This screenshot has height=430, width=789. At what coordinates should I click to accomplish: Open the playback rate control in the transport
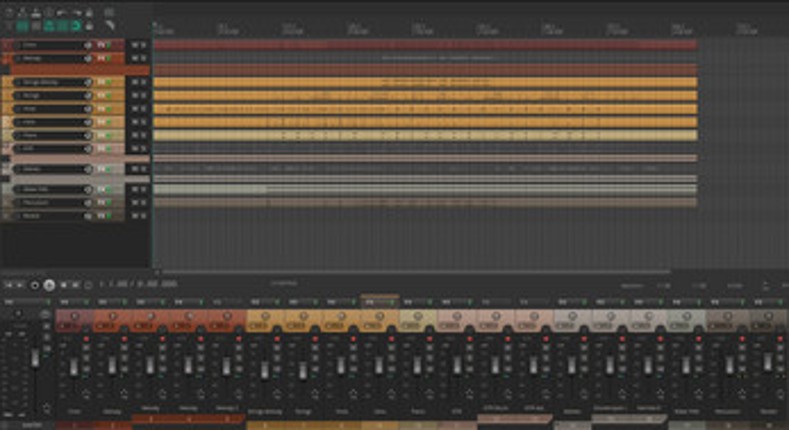[x=665, y=285]
